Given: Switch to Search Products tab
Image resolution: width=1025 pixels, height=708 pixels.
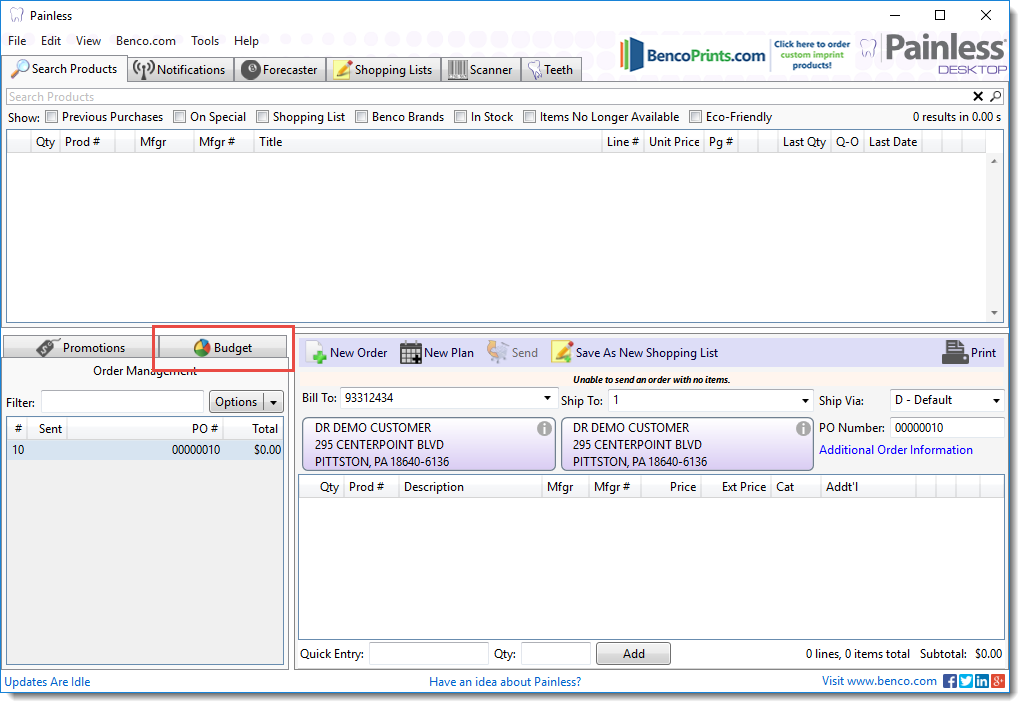Looking at the screenshot, I should 65,69.
